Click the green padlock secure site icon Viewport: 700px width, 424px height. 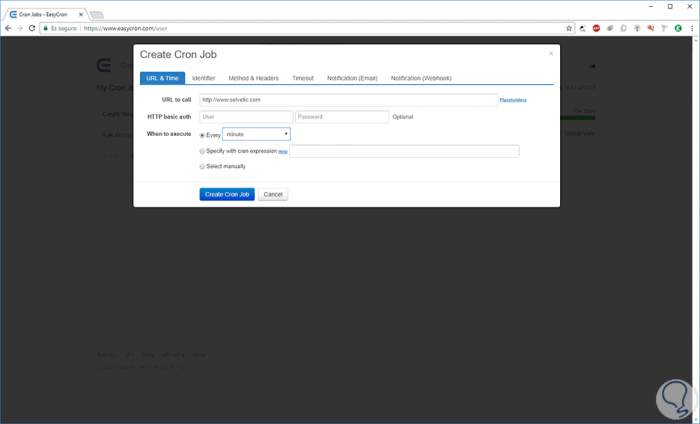45,28
